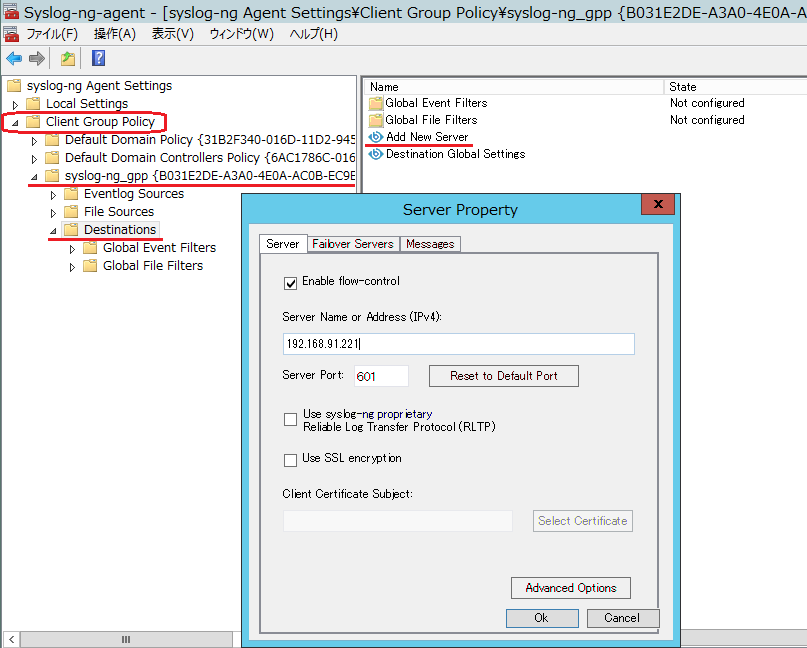Click the menu bar console icon beside ファイル
Image resolution: width=807 pixels, height=648 pixels.
11,34
